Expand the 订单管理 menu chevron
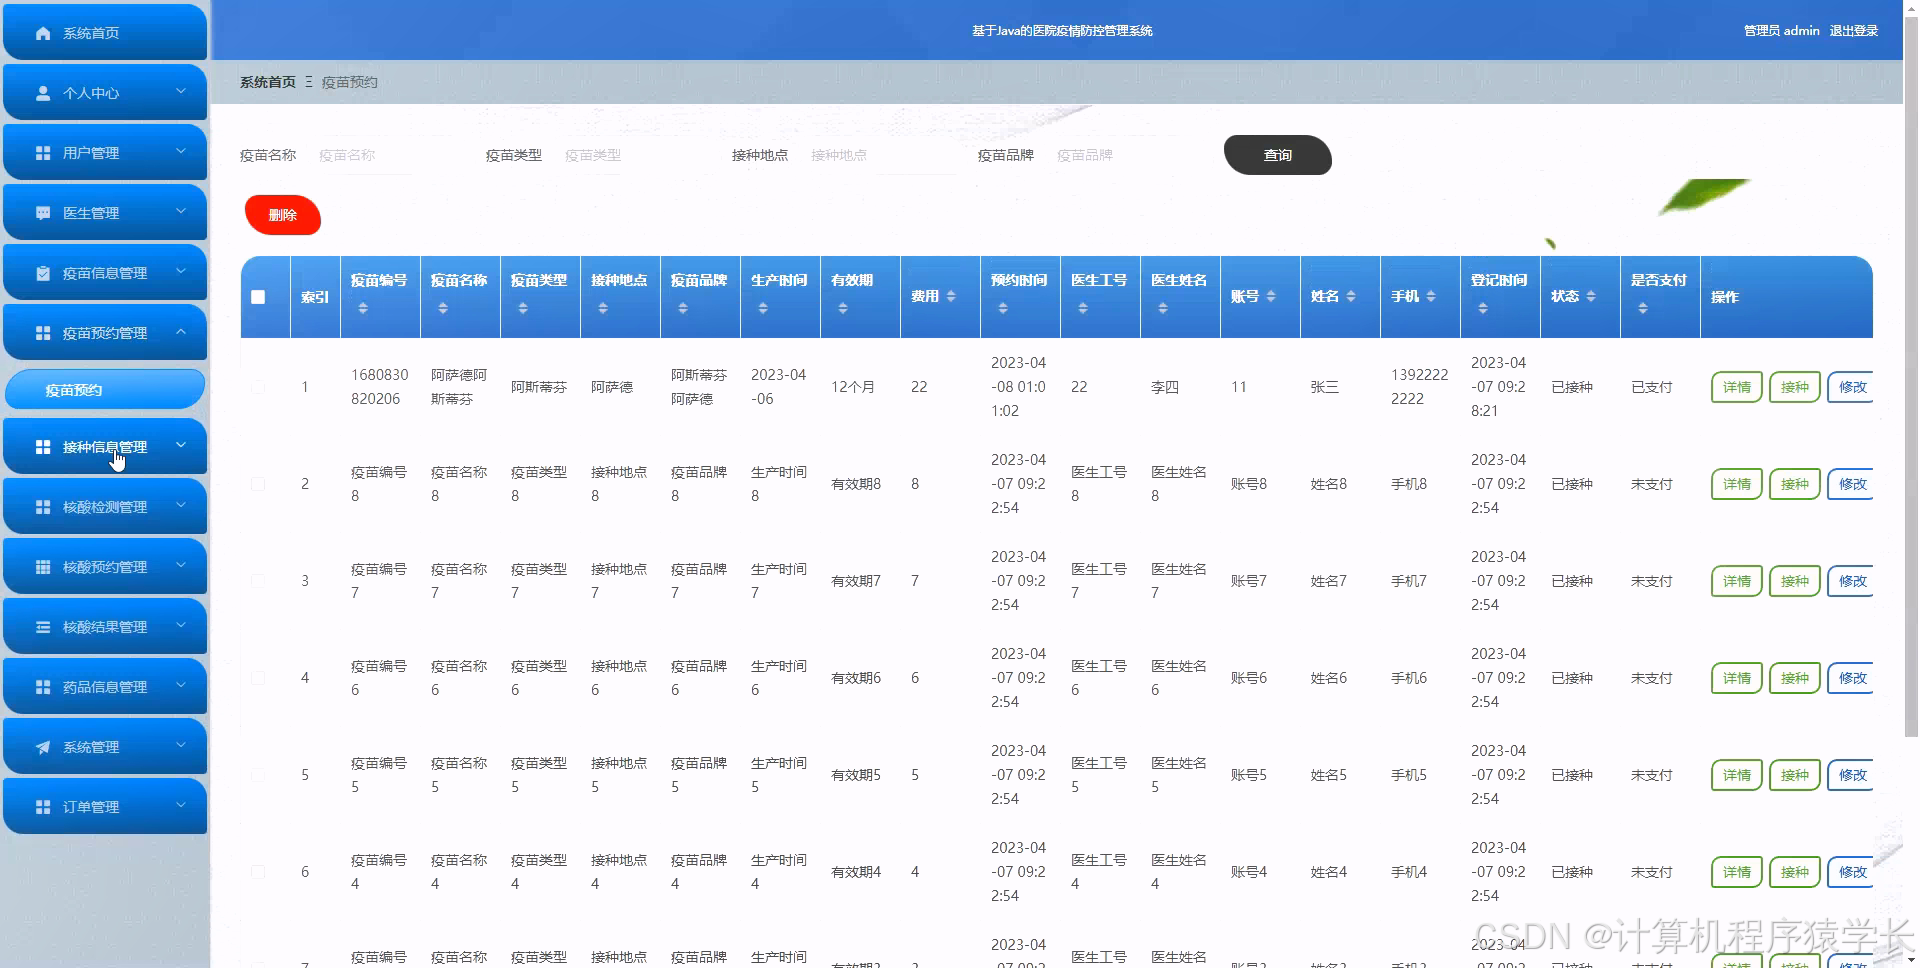This screenshot has height=968, width=1920. pyautogui.click(x=181, y=805)
